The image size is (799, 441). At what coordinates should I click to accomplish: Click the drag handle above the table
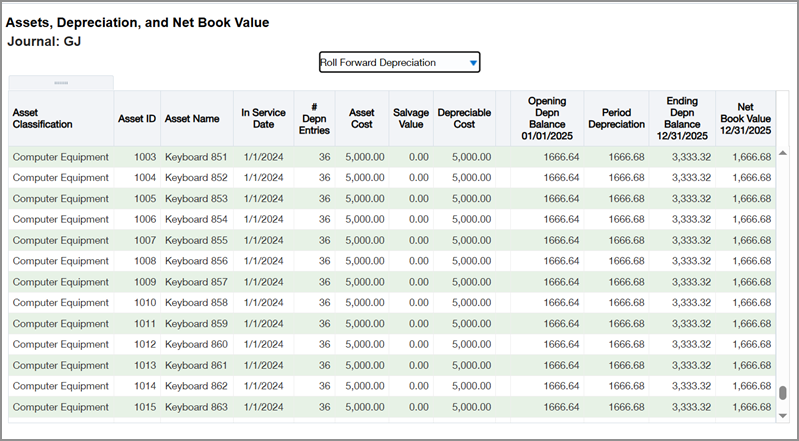pos(61,82)
